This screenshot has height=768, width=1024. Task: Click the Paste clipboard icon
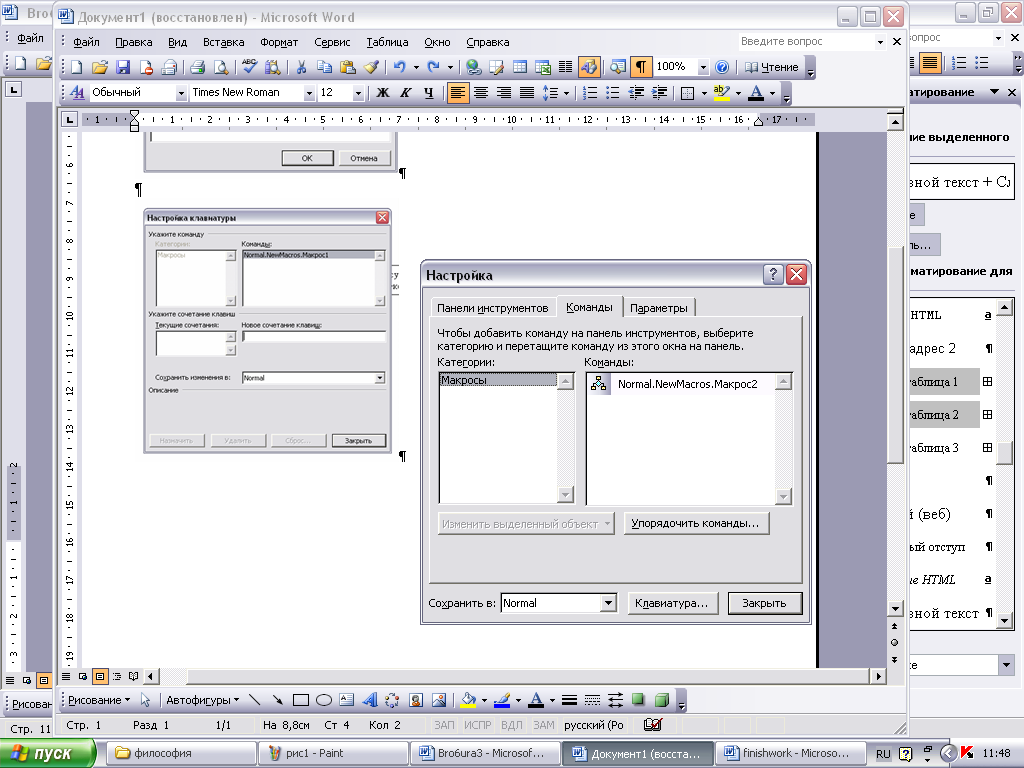[x=347, y=67]
